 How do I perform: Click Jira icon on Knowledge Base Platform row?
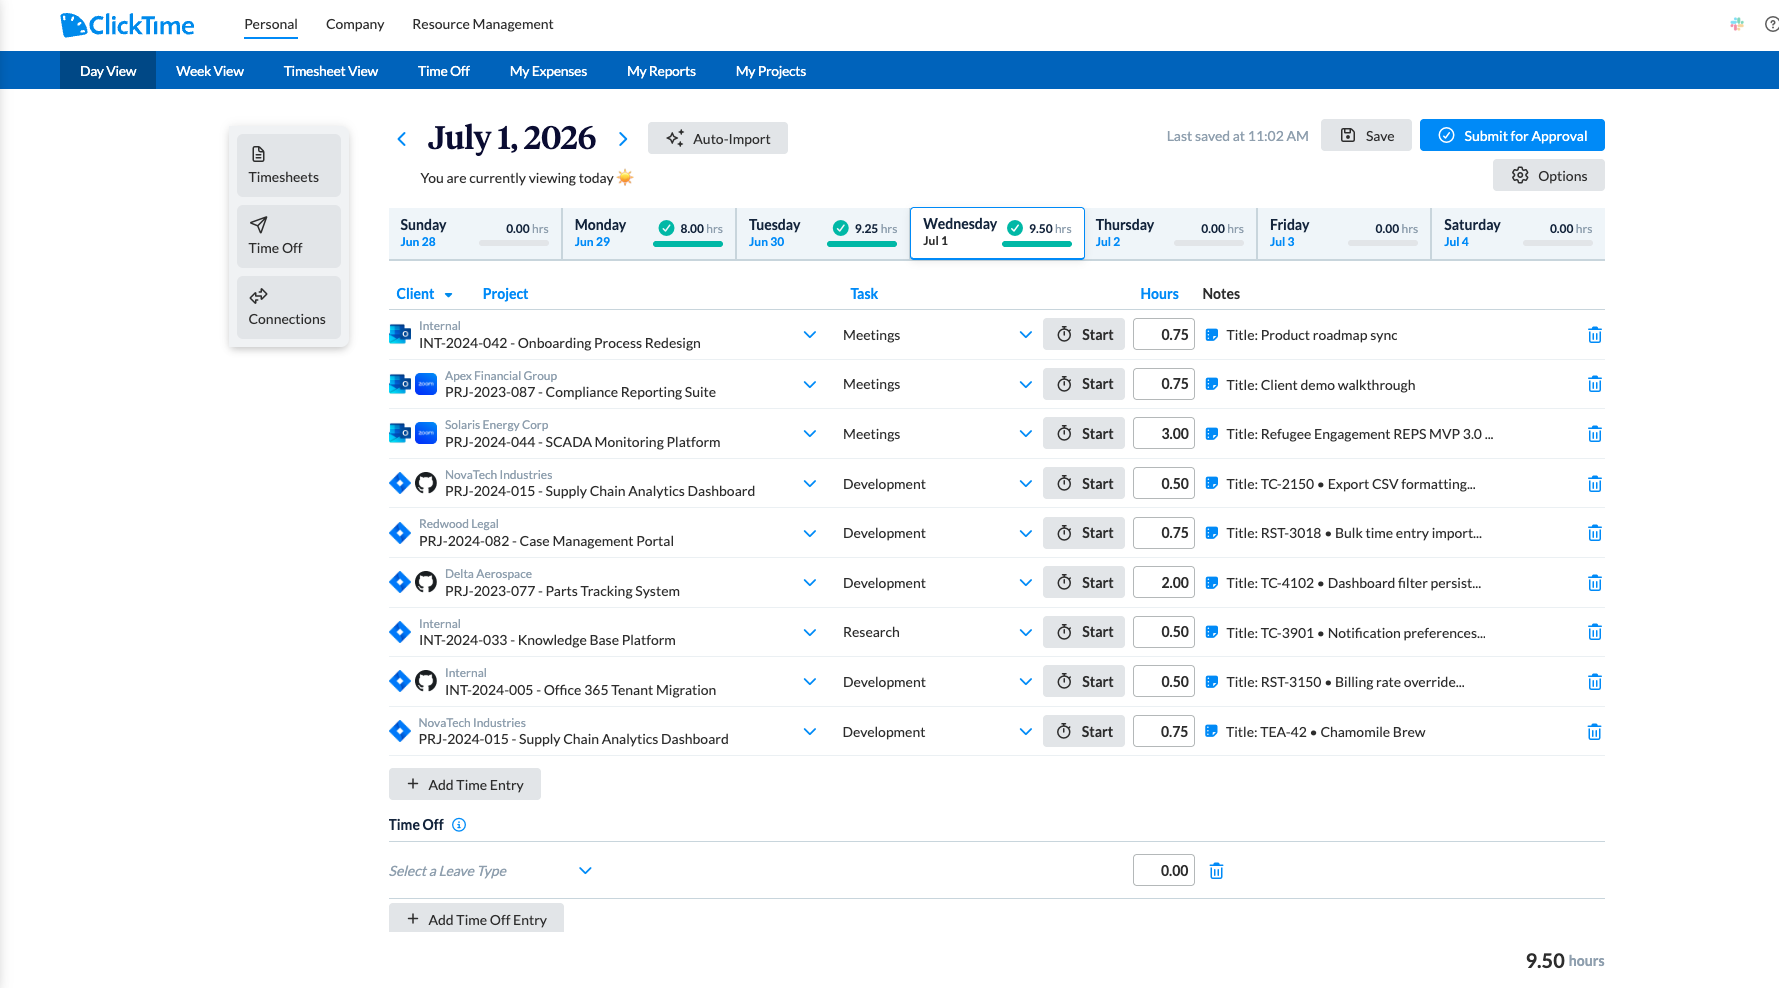tap(400, 632)
